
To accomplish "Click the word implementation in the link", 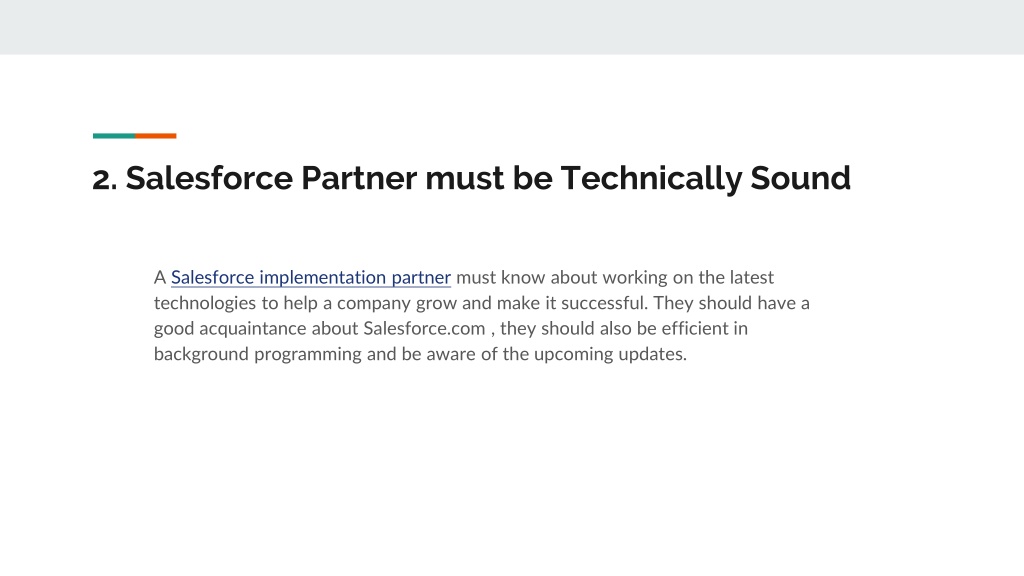I will (x=323, y=278).
